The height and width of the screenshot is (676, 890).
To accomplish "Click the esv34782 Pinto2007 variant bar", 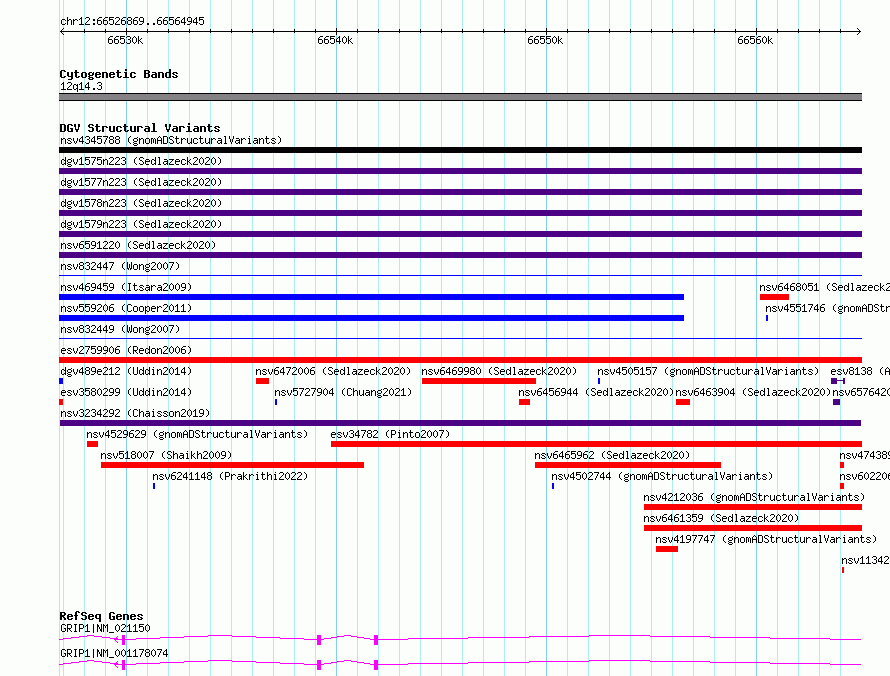I will pos(597,444).
